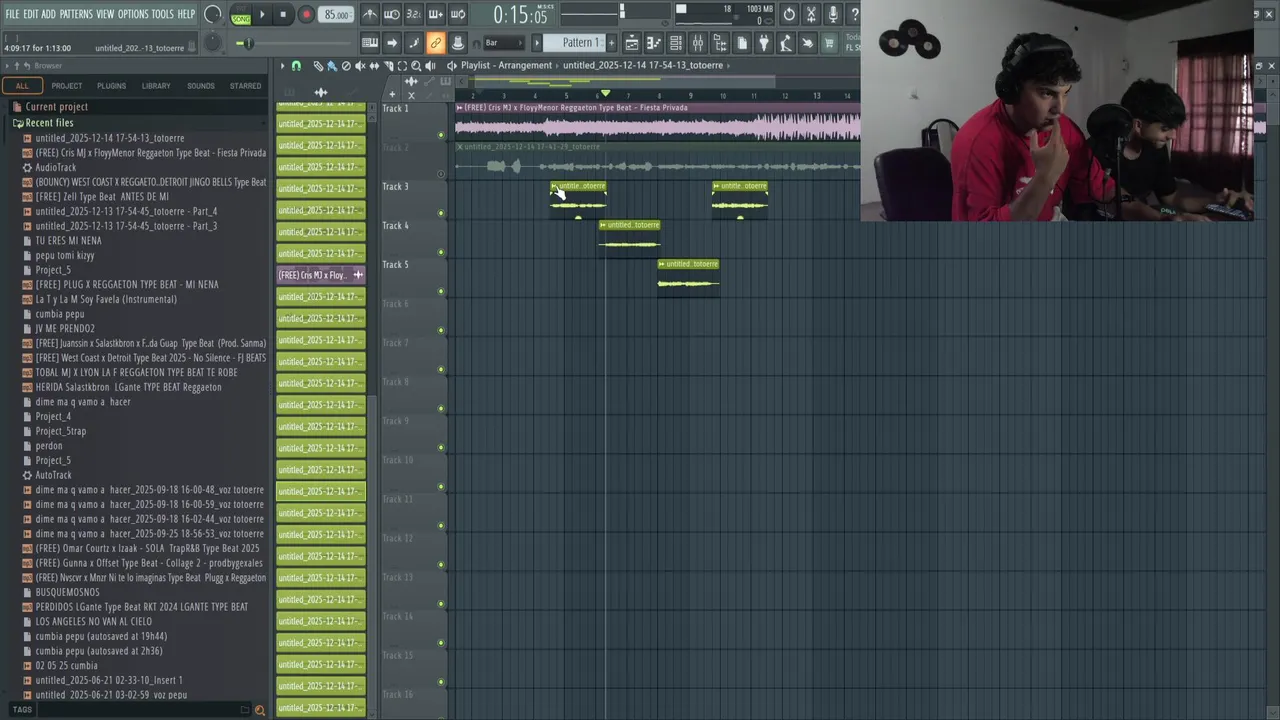Viewport: 1280px width, 720px height.
Task: Open the Channel rack icon
Action: [676, 43]
